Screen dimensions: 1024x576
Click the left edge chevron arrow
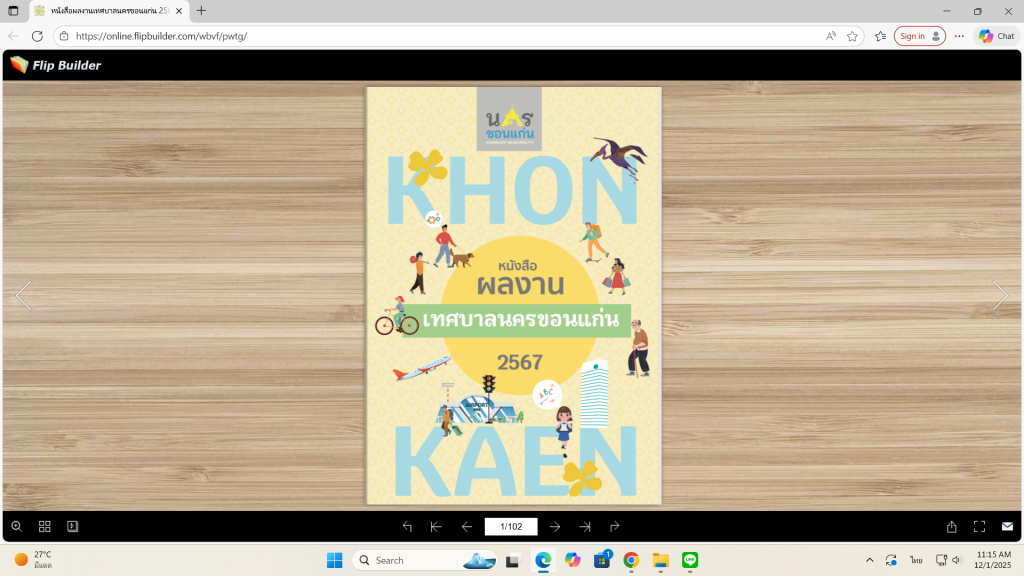click(23, 296)
